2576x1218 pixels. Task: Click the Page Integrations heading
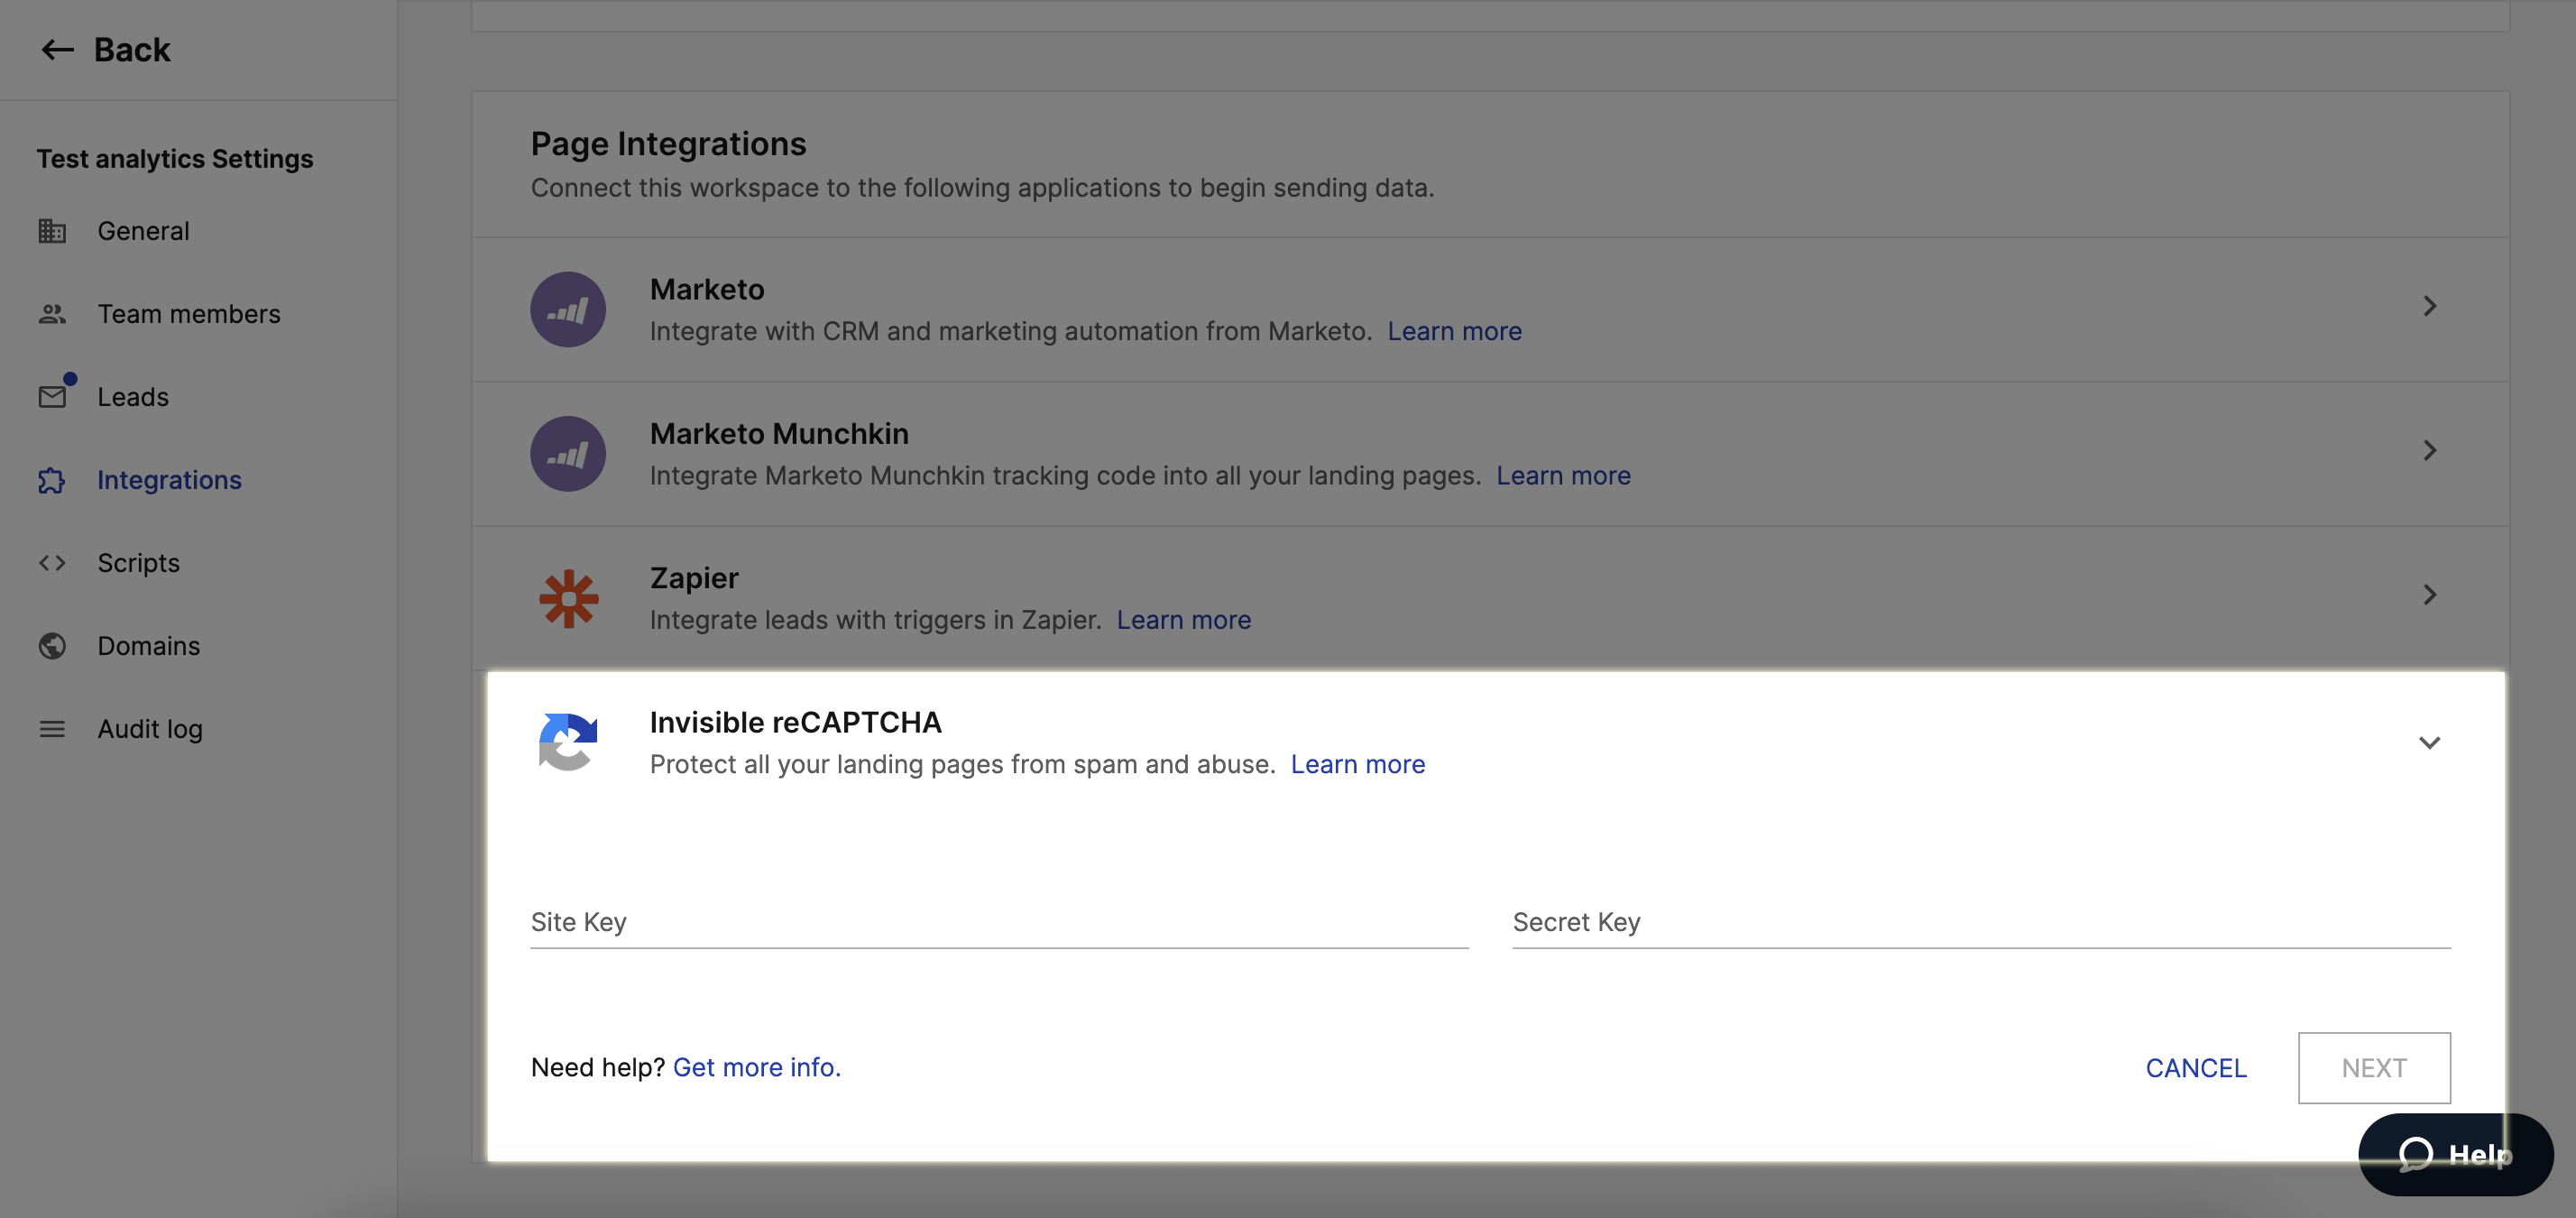[x=668, y=144]
